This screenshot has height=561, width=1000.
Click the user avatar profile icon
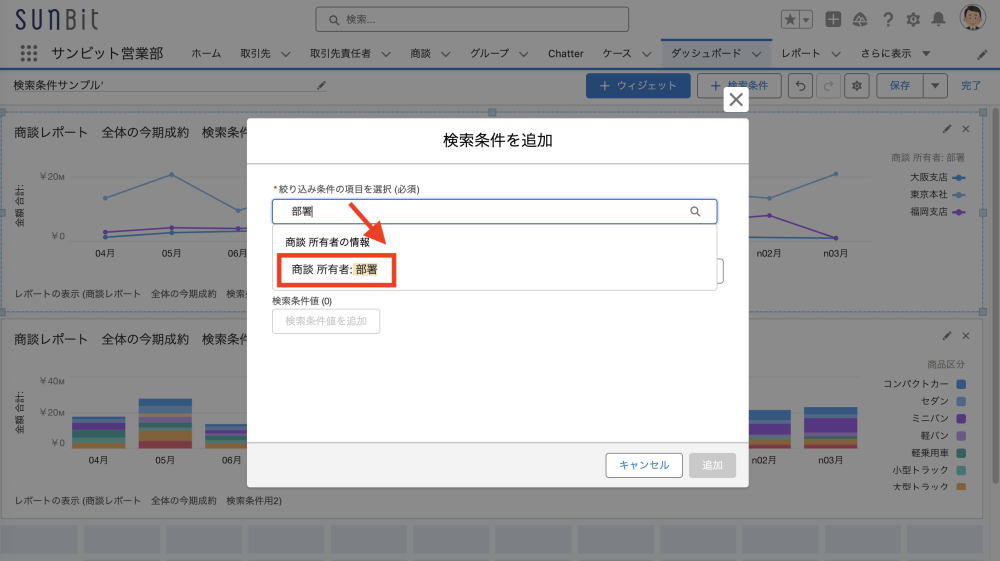point(972,18)
